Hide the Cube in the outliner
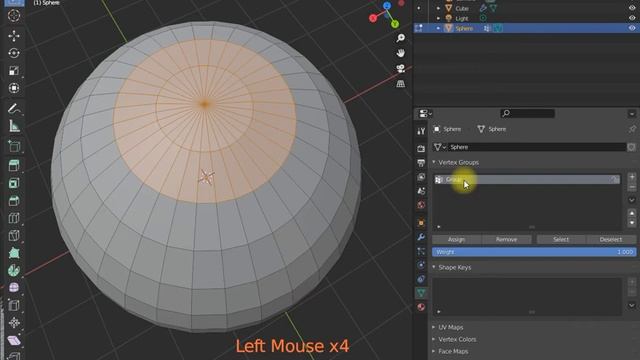The height and width of the screenshot is (360, 640). pos(632,8)
